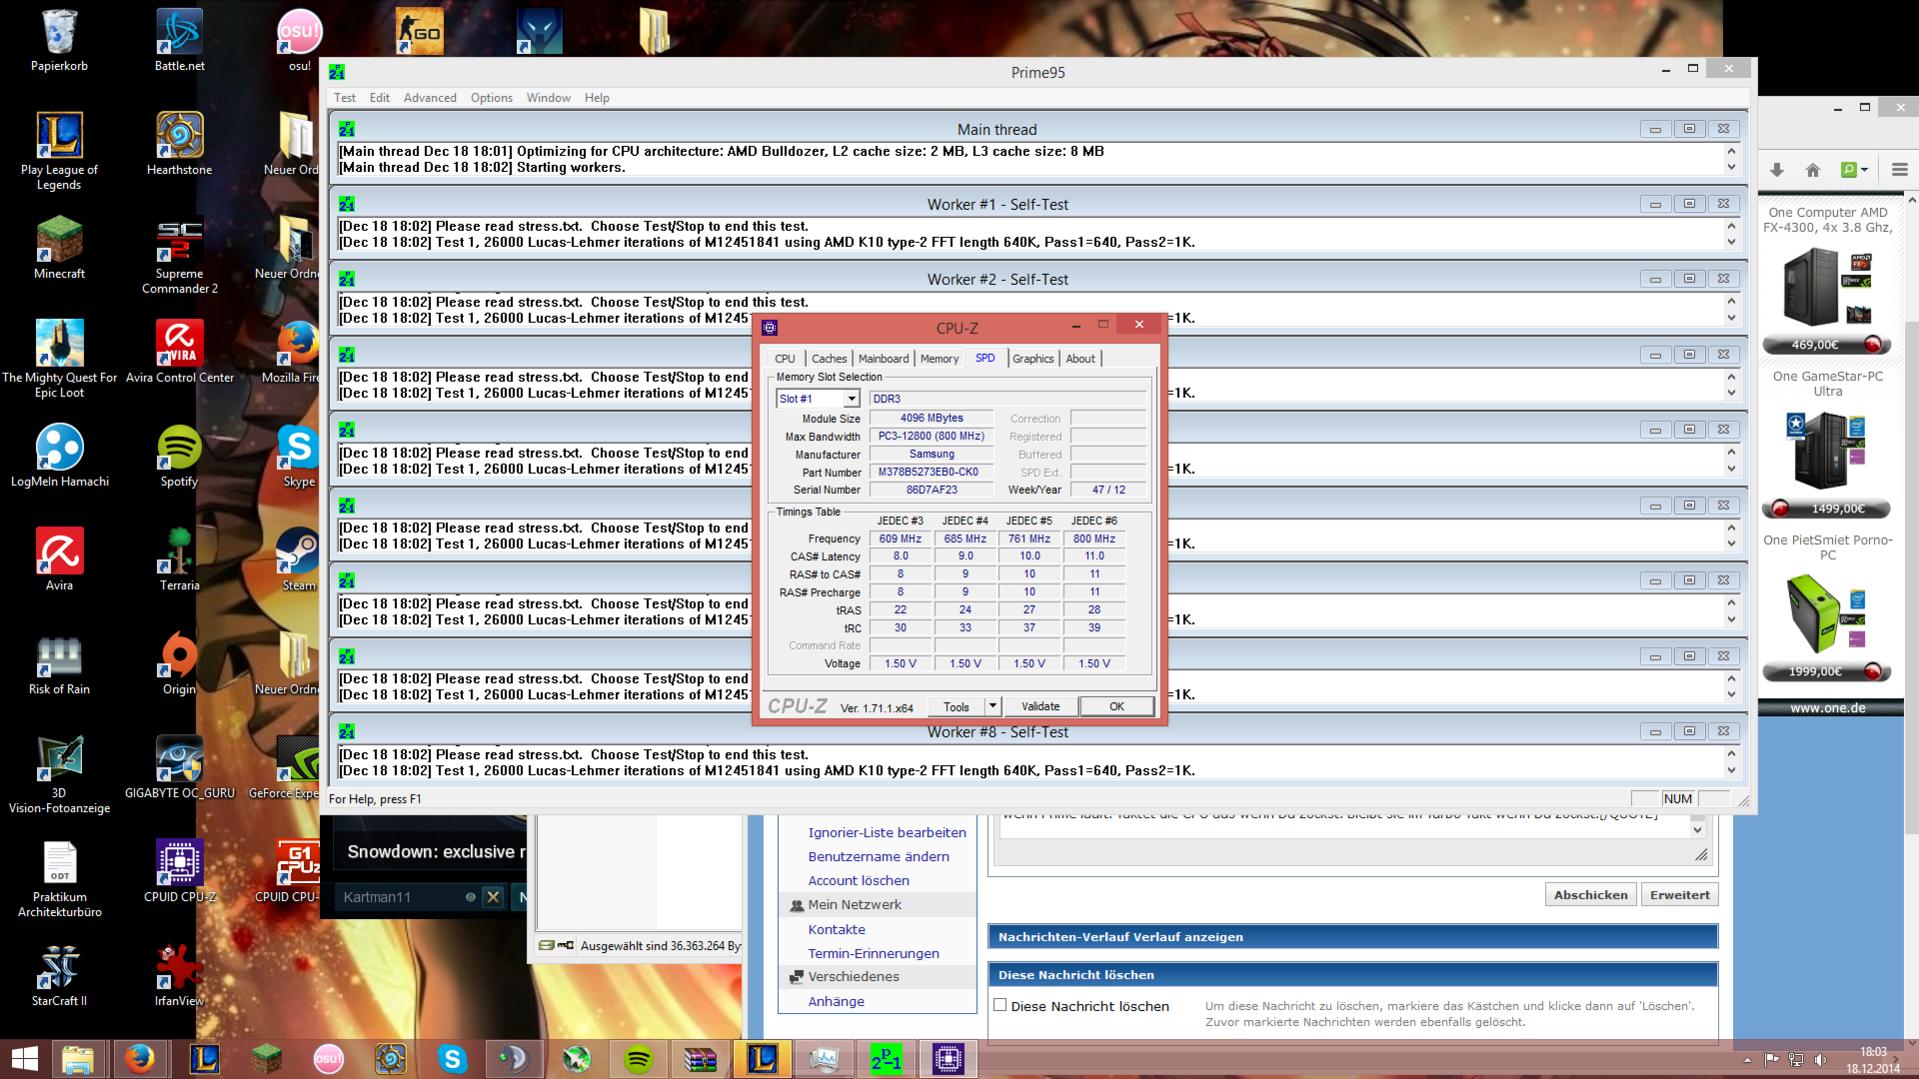Viewport: 1919px width, 1079px height.
Task: Switch to the CPU tab in CPU-Z
Action: pos(785,359)
